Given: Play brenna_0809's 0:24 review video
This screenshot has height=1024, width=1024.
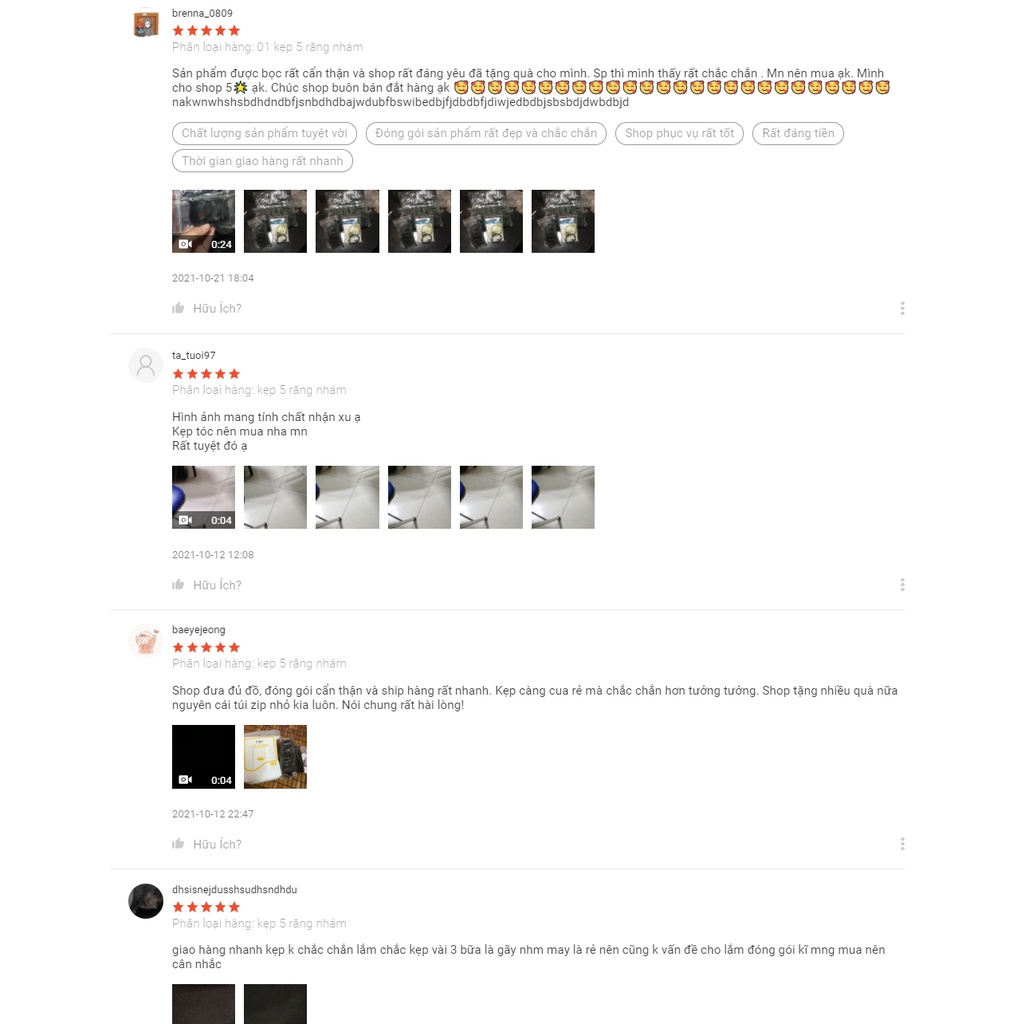Looking at the screenshot, I should coord(203,221).
